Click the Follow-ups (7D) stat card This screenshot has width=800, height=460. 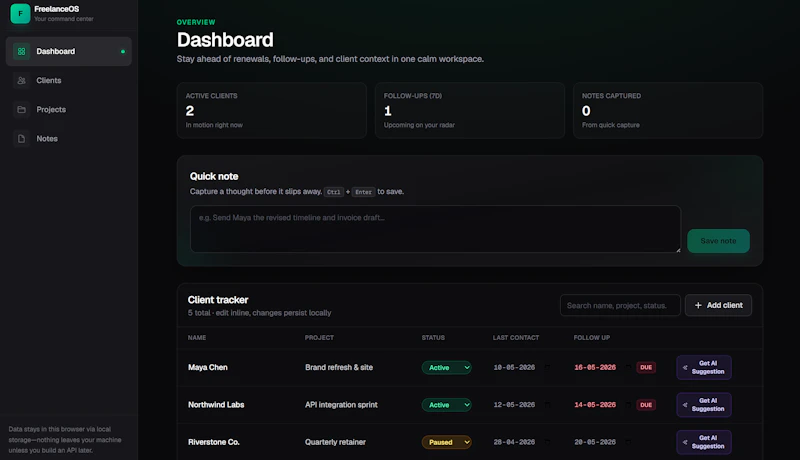[x=470, y=110]
